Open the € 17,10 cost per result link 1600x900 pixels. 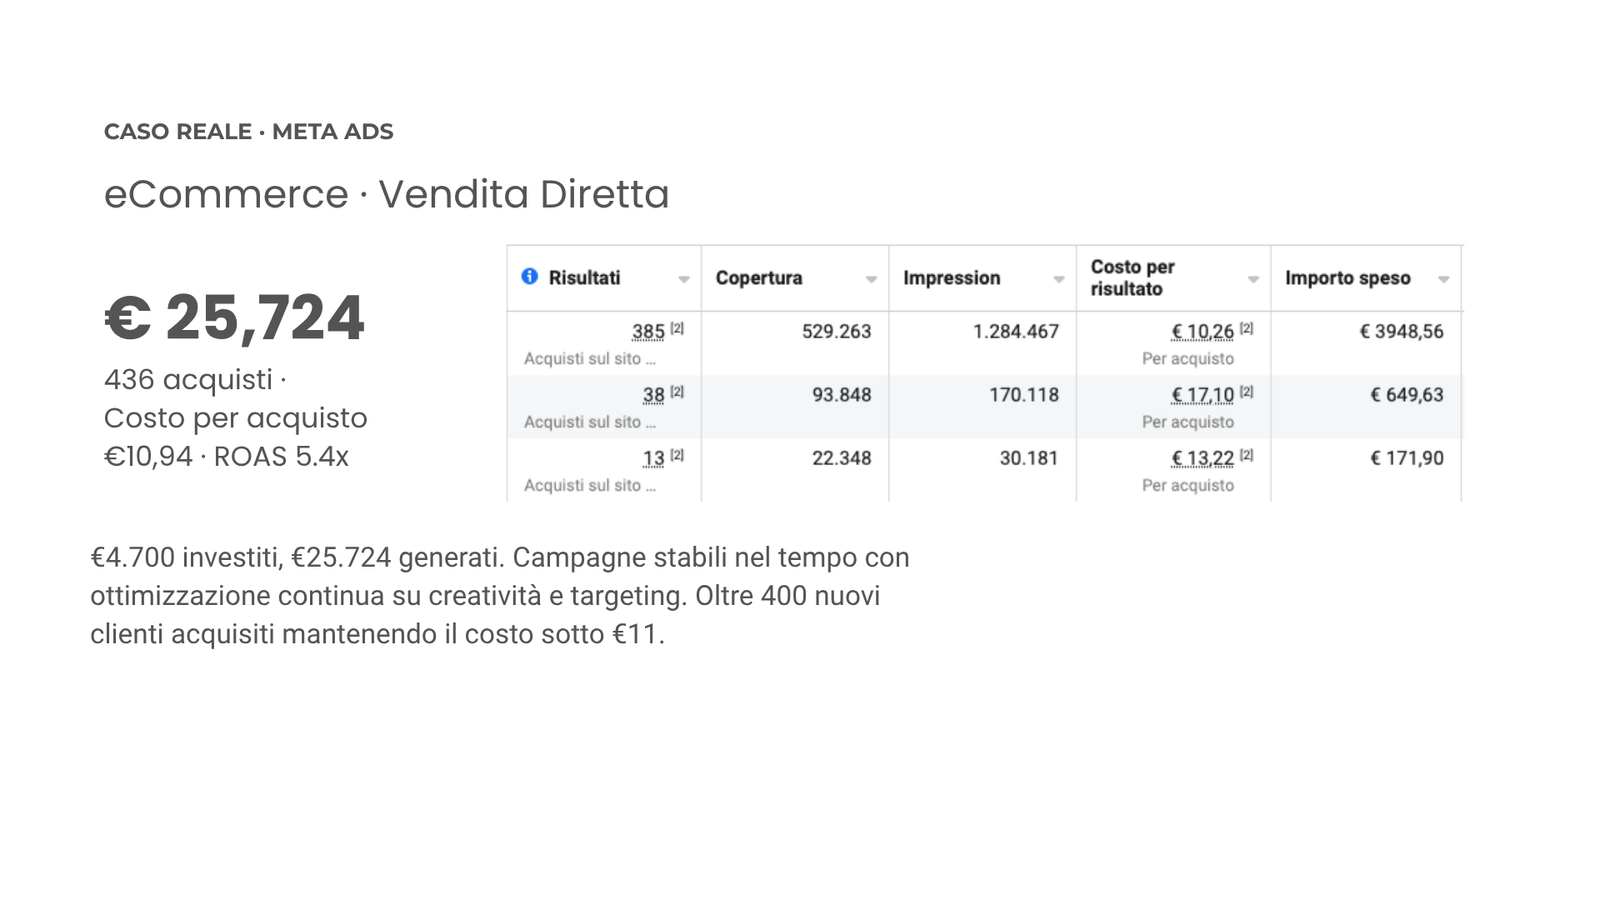pos(1202,395)
